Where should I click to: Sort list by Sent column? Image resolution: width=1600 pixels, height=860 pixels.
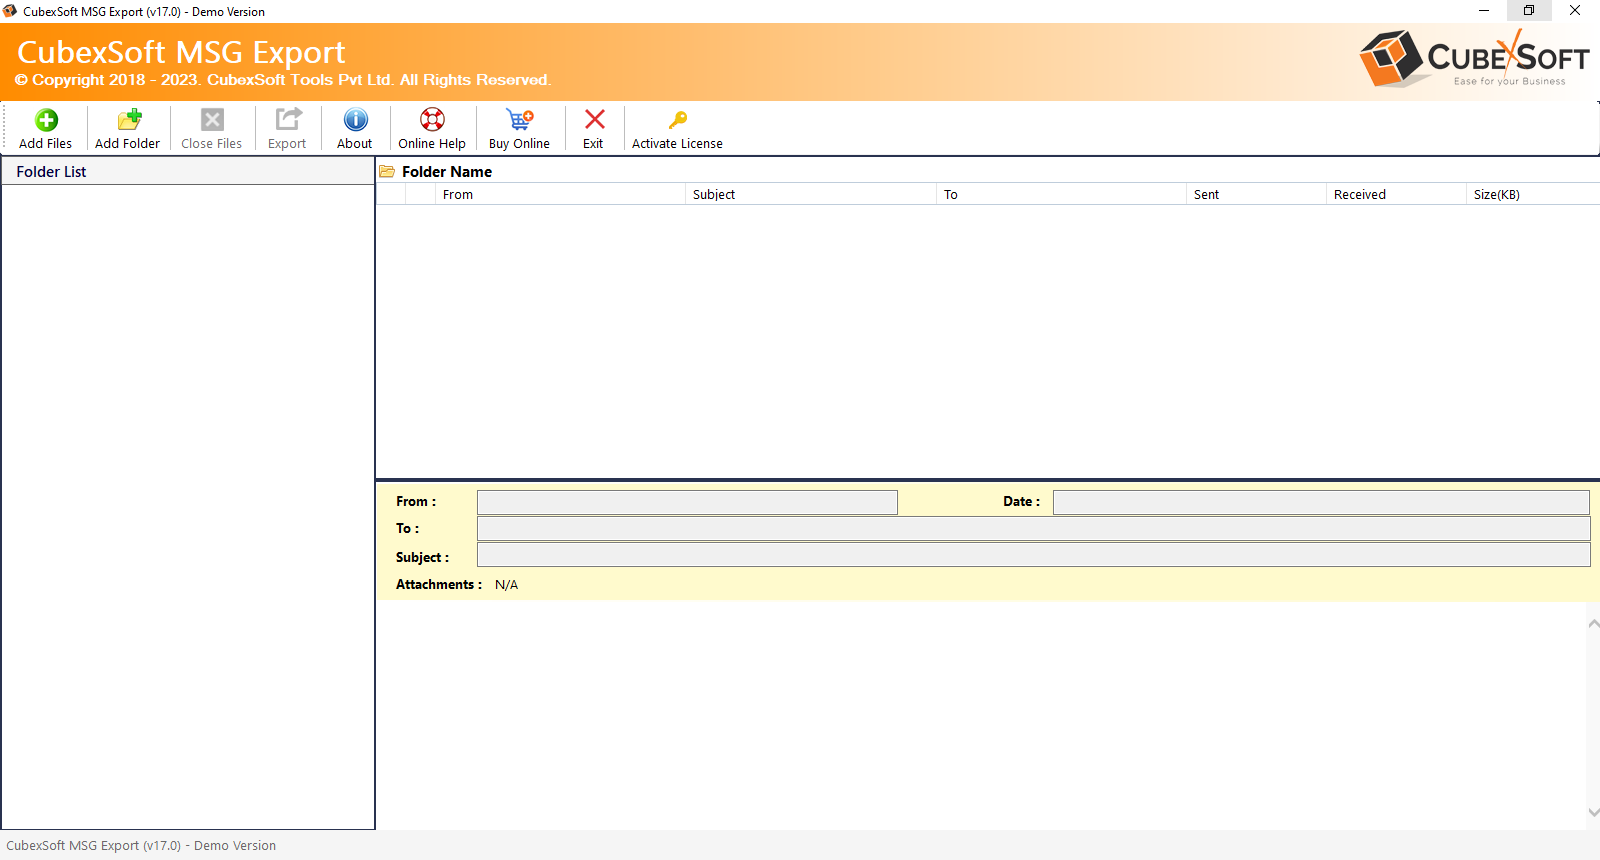pyautogui.click(x=1255, y=195)
